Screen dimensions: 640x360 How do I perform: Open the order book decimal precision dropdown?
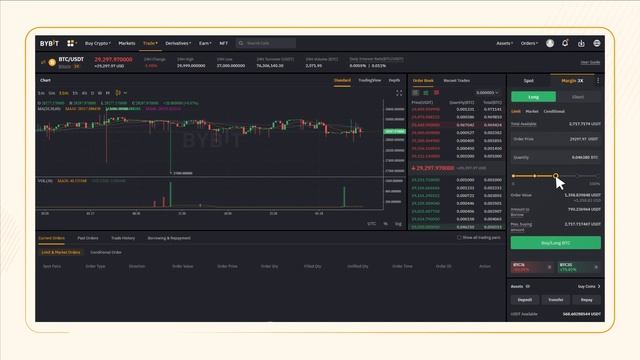click(487, 93)
